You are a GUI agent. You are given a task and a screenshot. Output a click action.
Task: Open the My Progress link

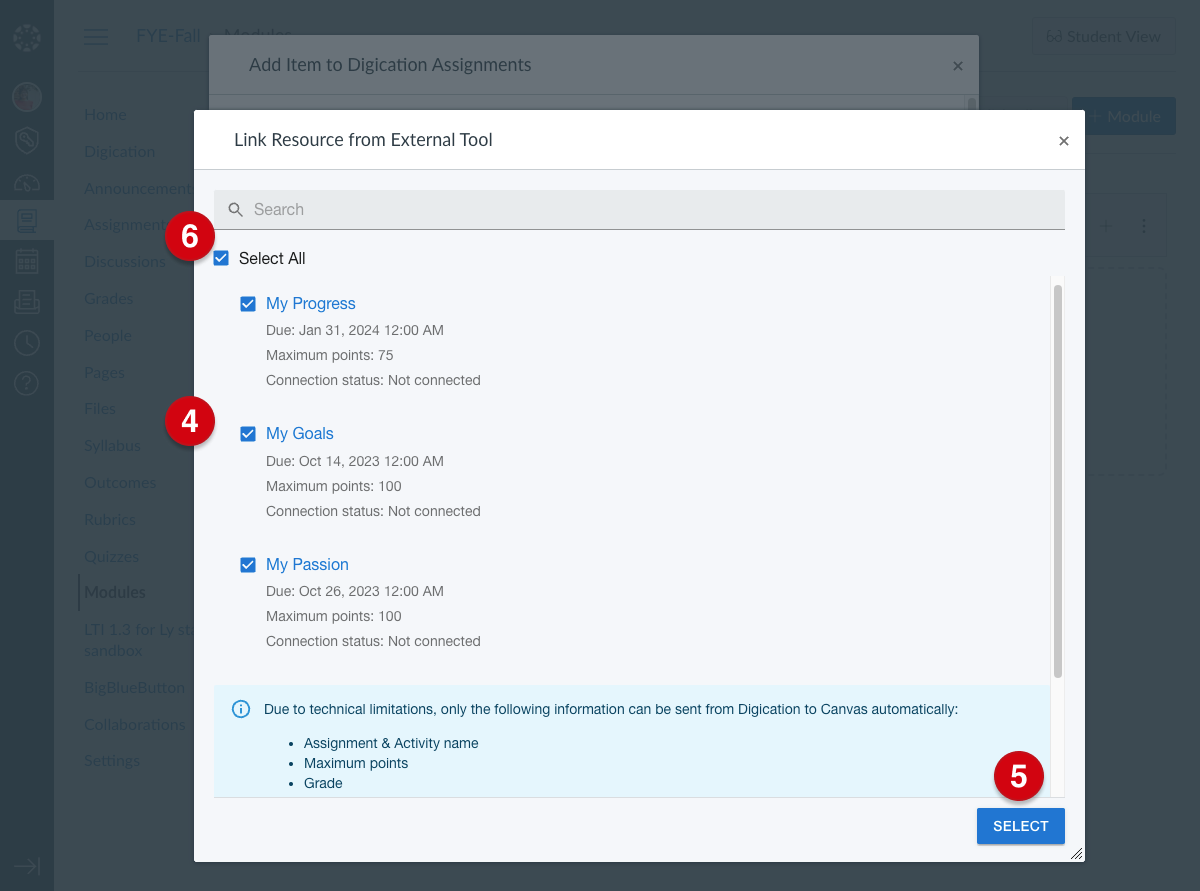311,304
